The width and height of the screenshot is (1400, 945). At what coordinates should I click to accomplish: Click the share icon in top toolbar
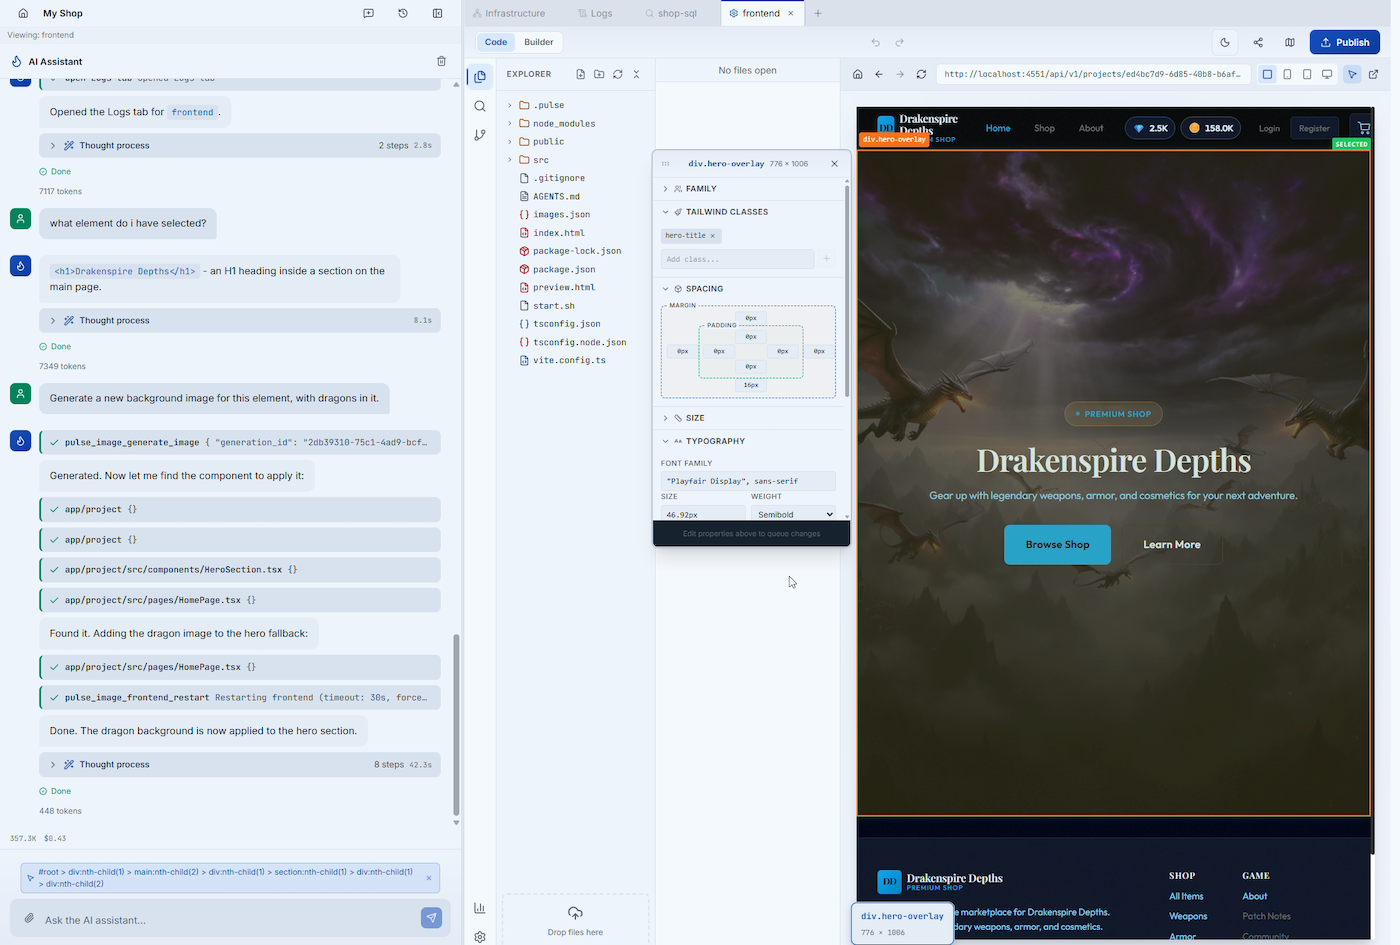coord(1258,42)
